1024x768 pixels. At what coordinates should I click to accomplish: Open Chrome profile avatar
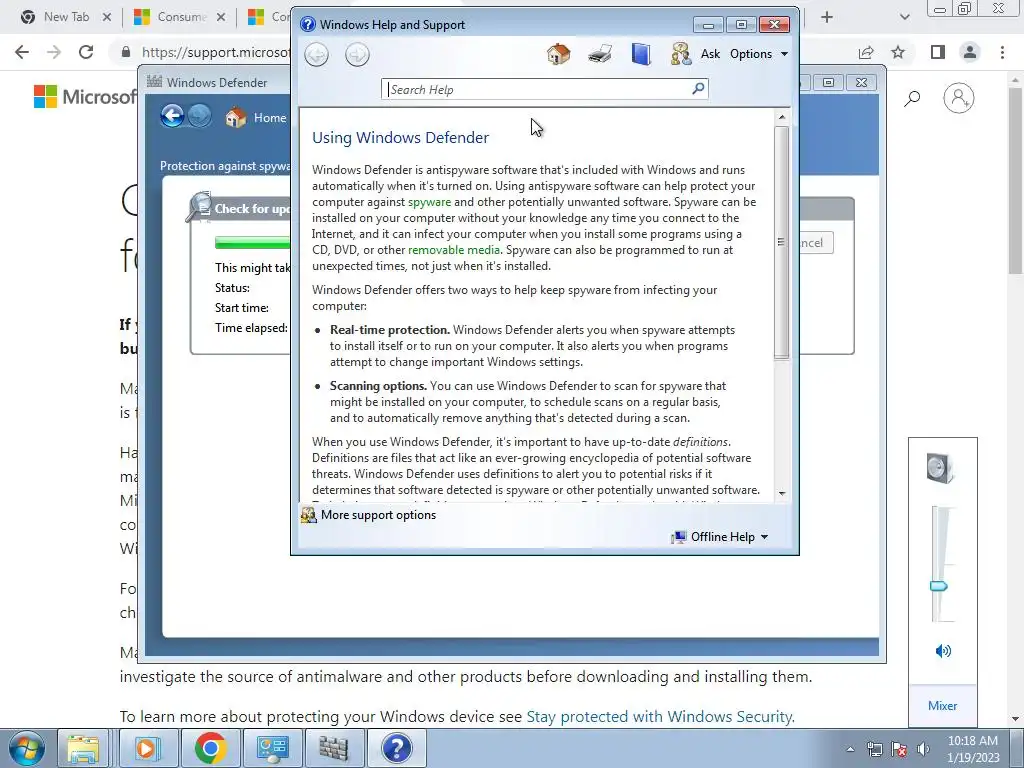970,52
